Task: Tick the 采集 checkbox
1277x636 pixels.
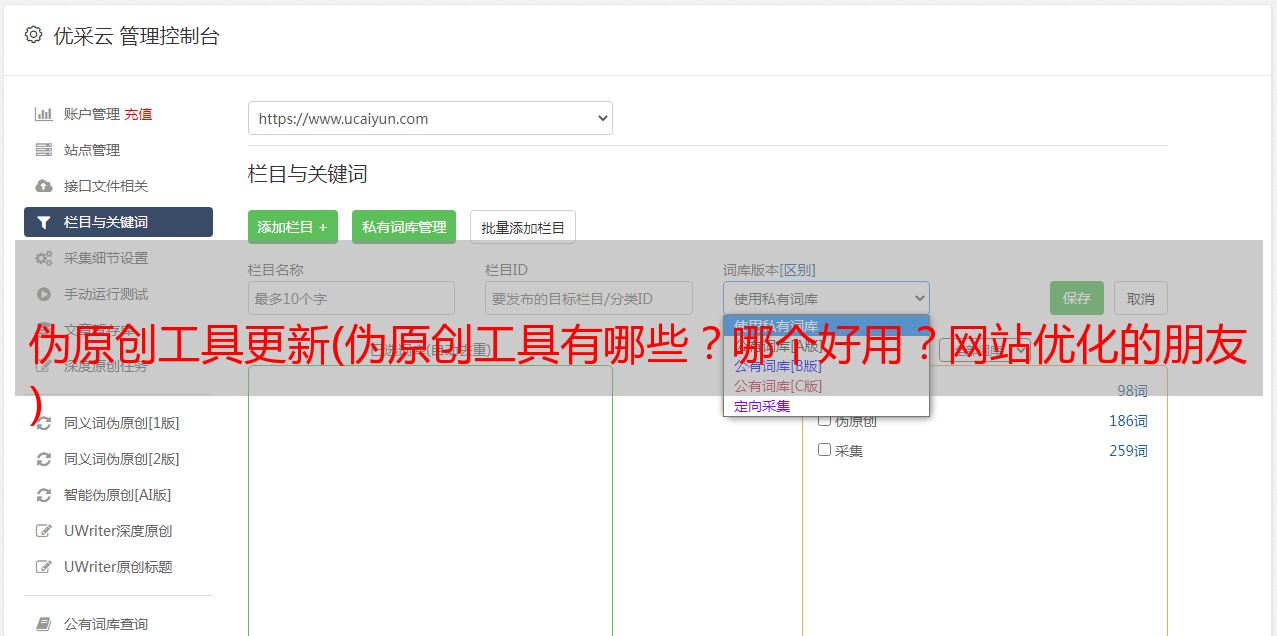Action: pos(825,450)
